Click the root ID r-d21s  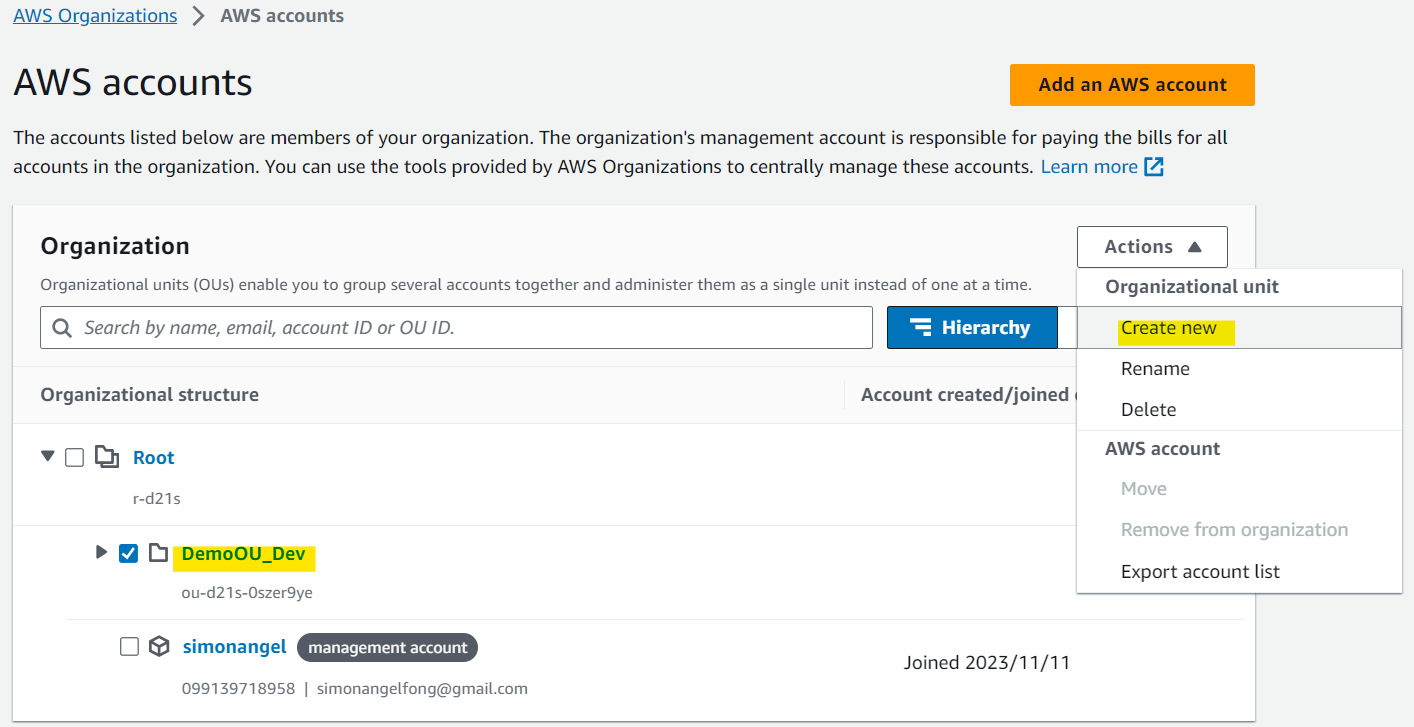[157, 498]
